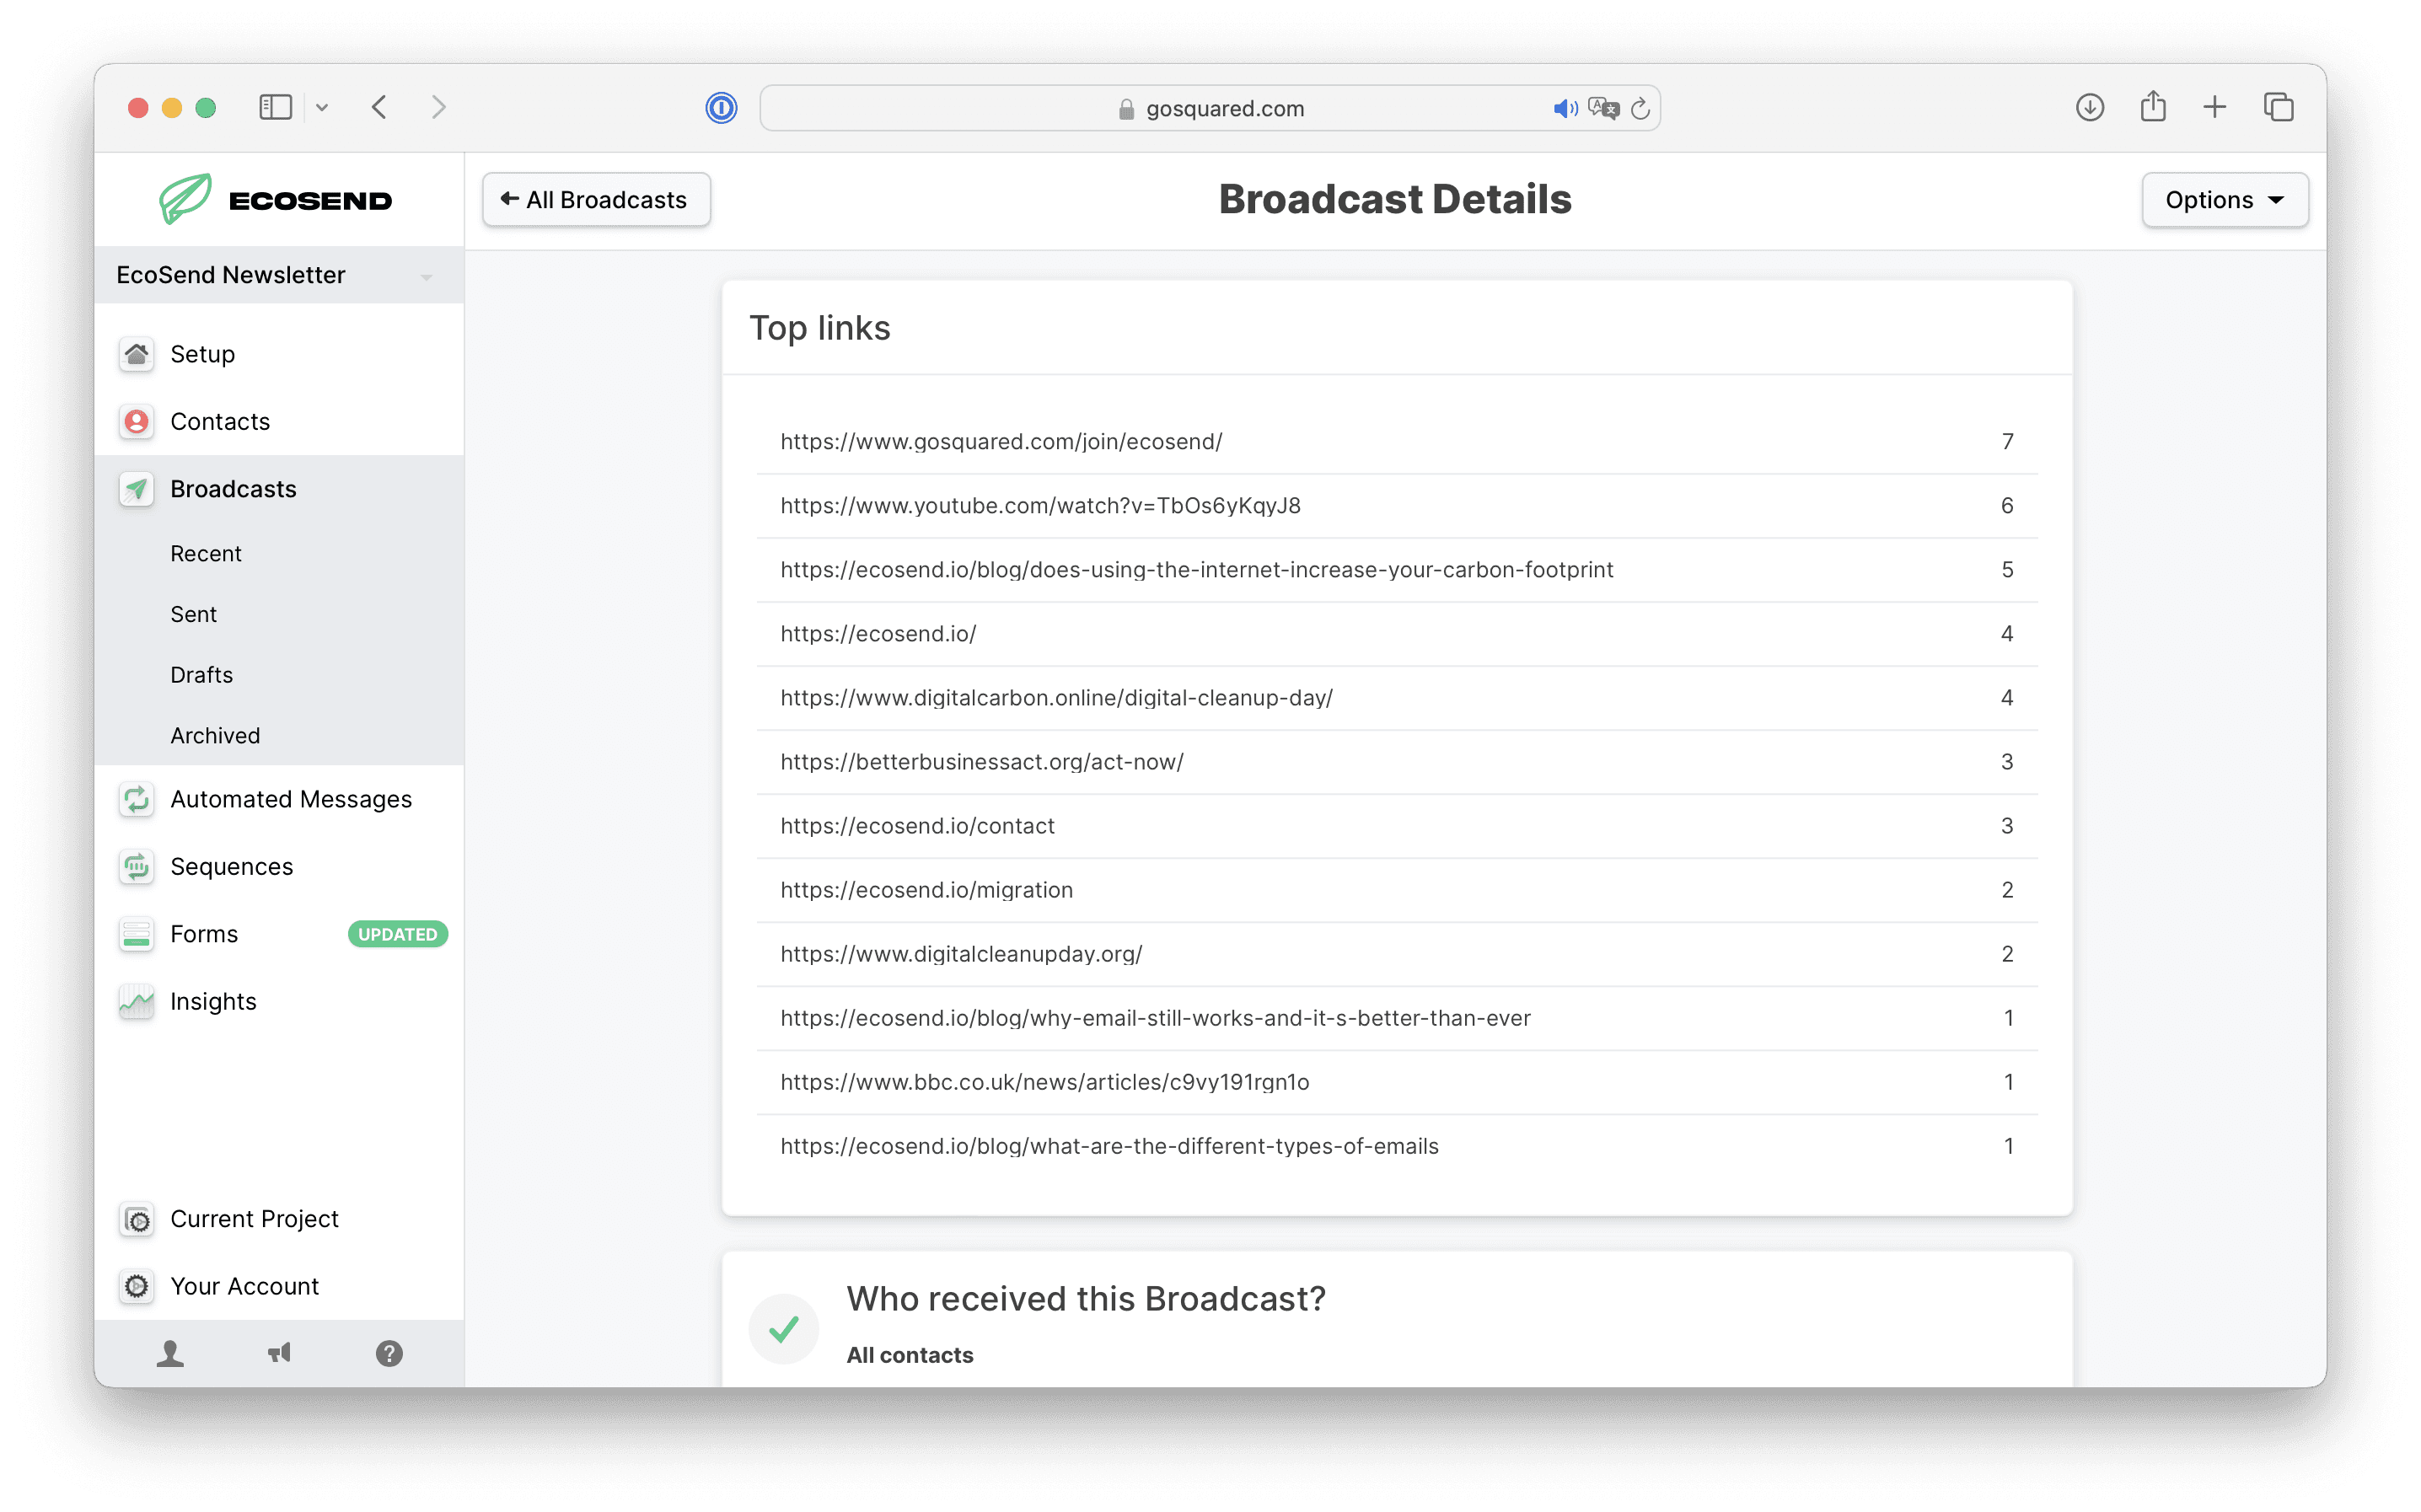Select Contacts in the sidebar
Screen dimensions: 2421x1512
220,421
